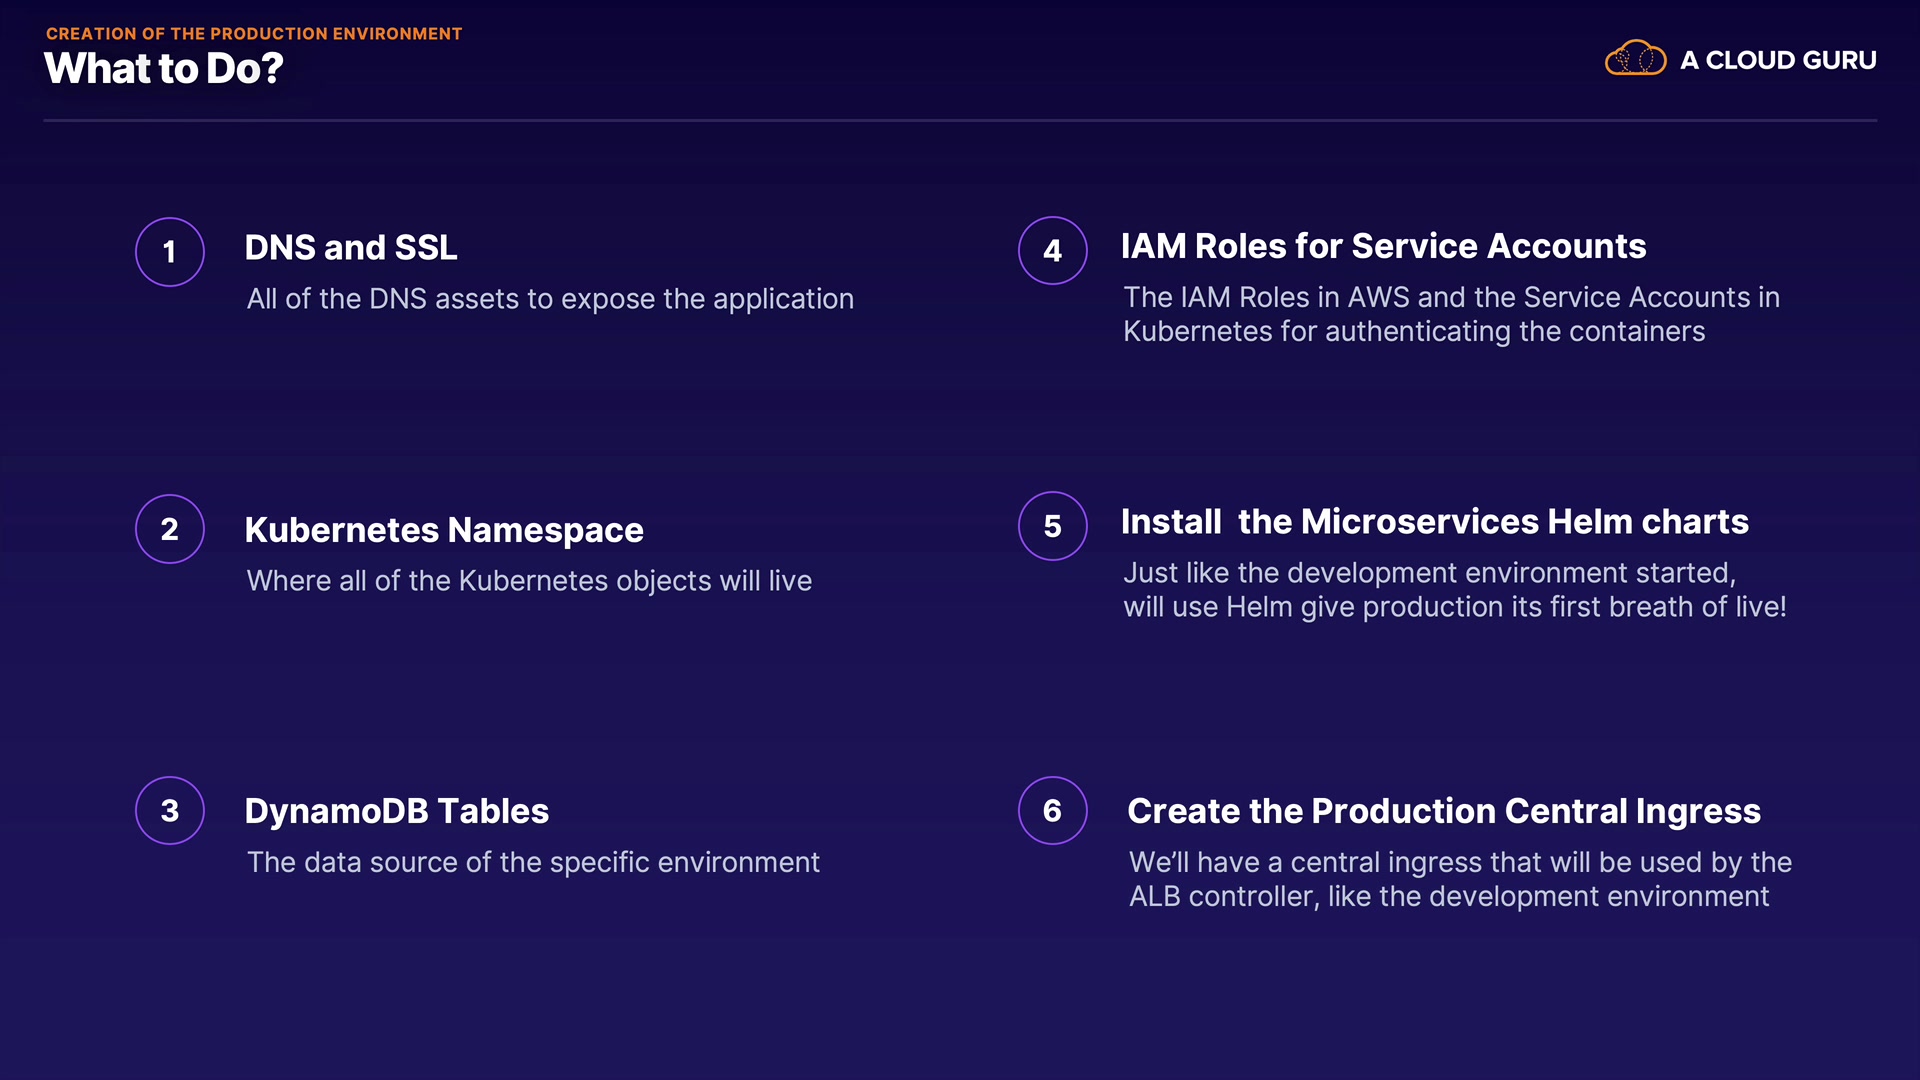This screenshot has height=1080, width=1920.
Task: Click the circled number 6 icon
Action: click(x=1052, y=810)
